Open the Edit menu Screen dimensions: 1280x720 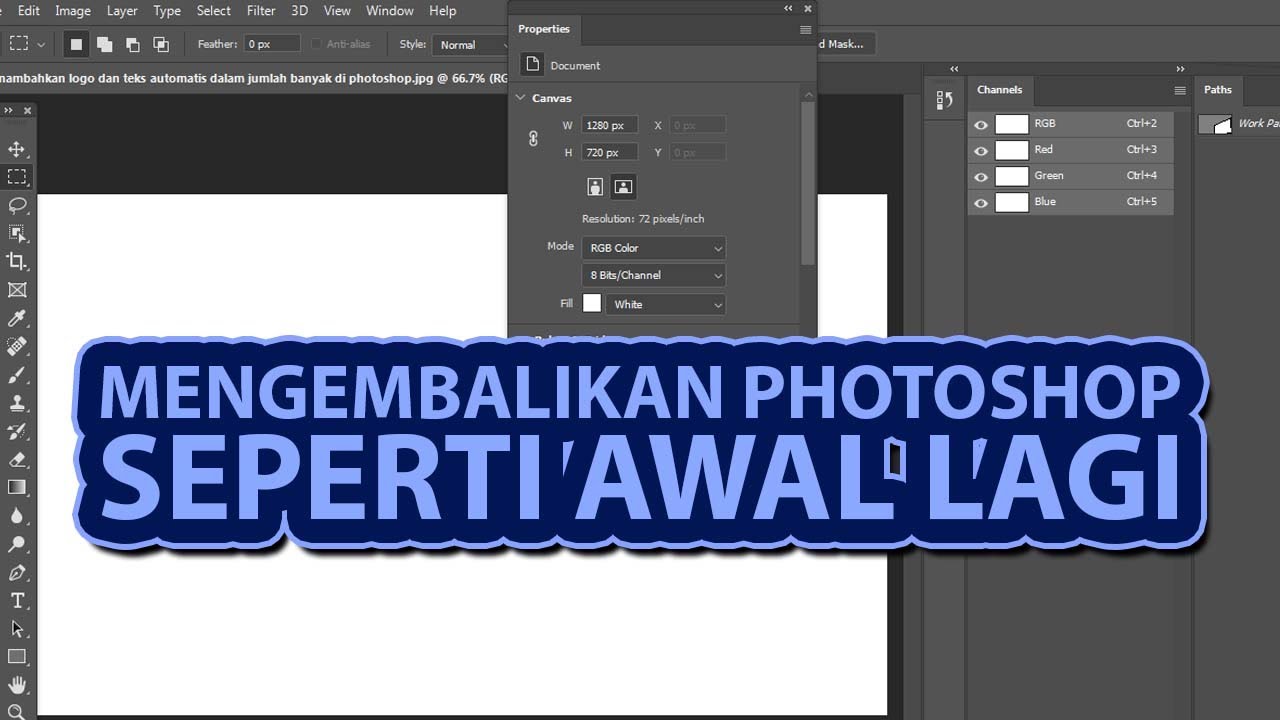29,11
